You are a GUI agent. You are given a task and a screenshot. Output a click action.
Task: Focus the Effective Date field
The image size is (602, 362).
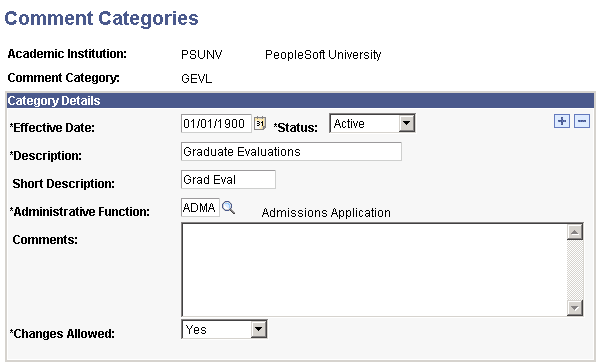click(216, 123)
